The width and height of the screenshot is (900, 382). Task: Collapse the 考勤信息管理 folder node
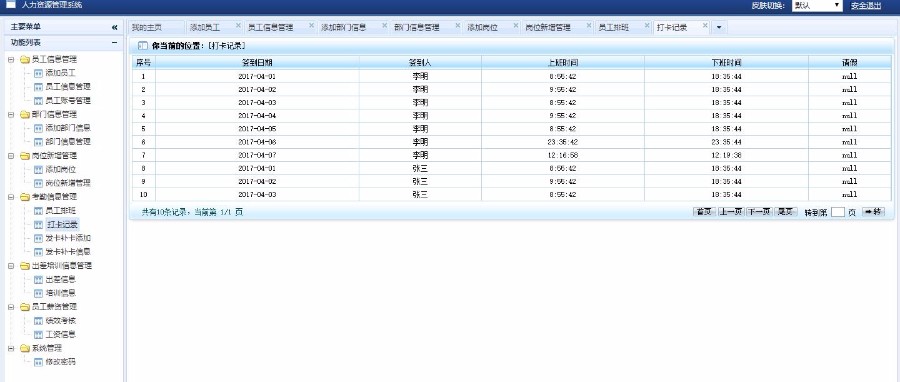click(11, 197)
